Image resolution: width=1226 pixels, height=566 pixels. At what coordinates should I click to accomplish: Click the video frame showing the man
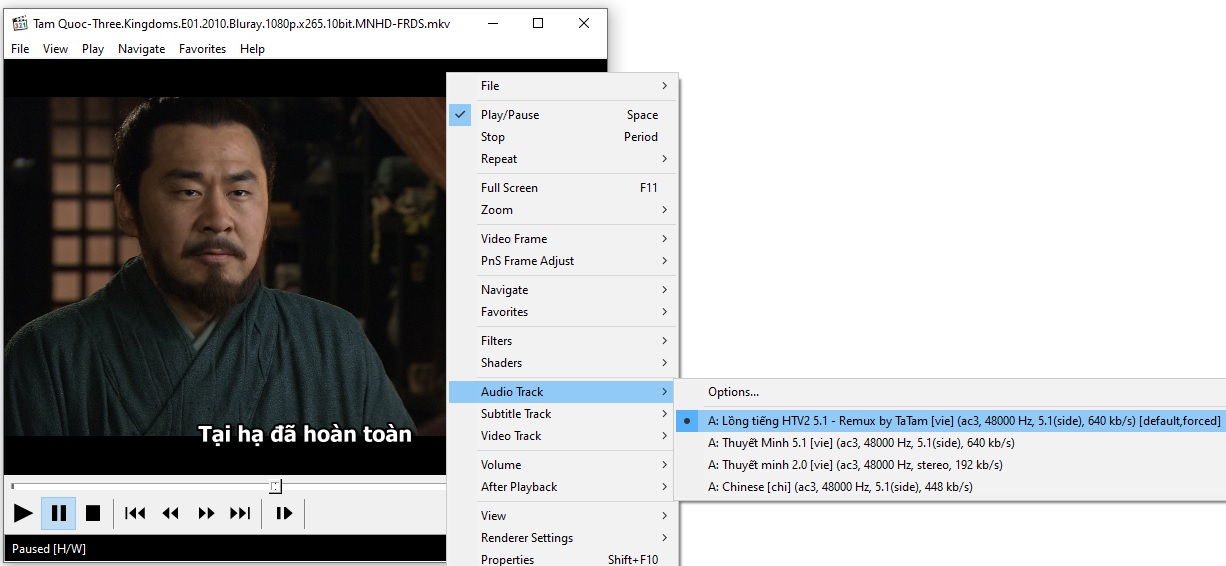225,265
